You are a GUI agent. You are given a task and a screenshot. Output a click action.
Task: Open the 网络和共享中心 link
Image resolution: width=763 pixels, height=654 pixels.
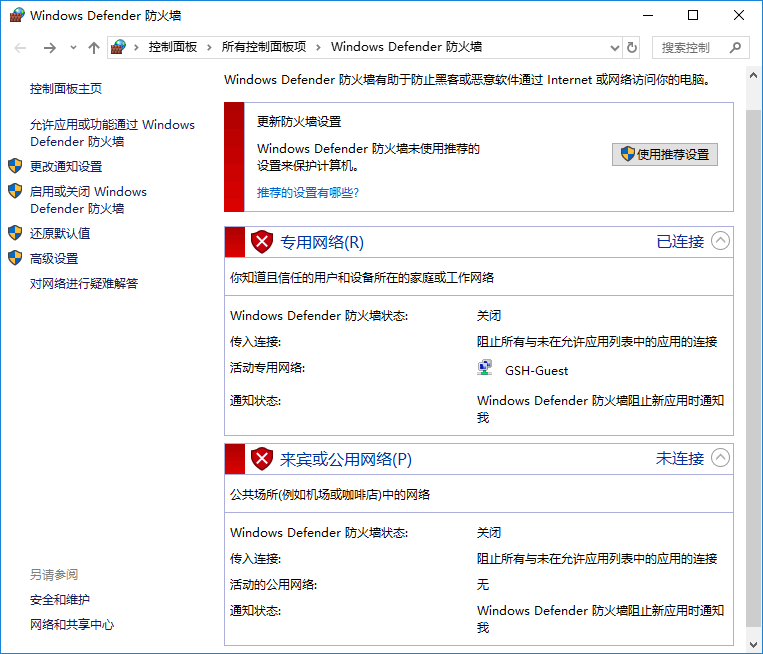tap(72, 624)
